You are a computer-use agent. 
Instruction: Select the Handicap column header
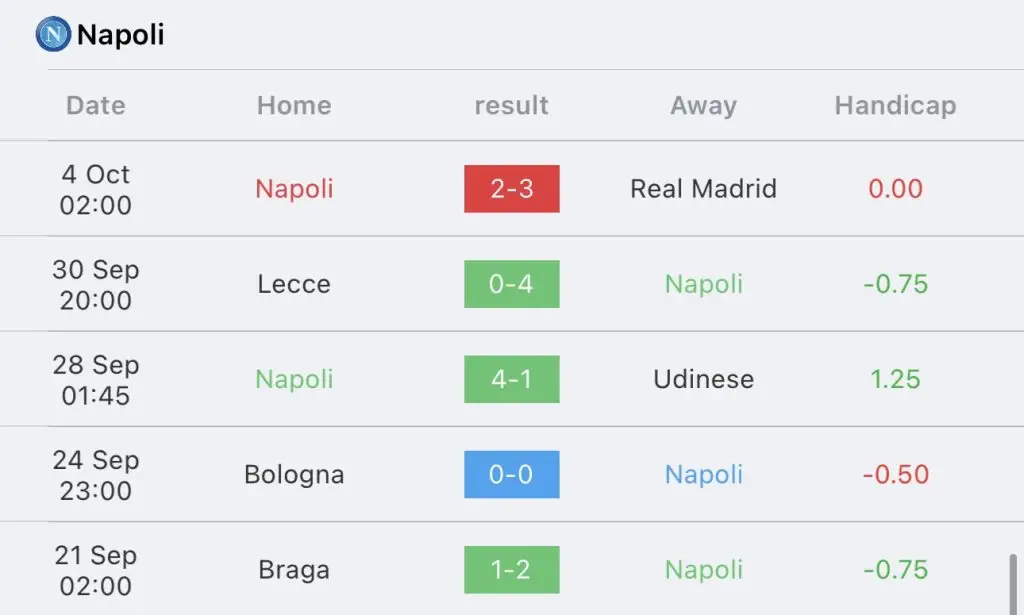coord(895,106)
